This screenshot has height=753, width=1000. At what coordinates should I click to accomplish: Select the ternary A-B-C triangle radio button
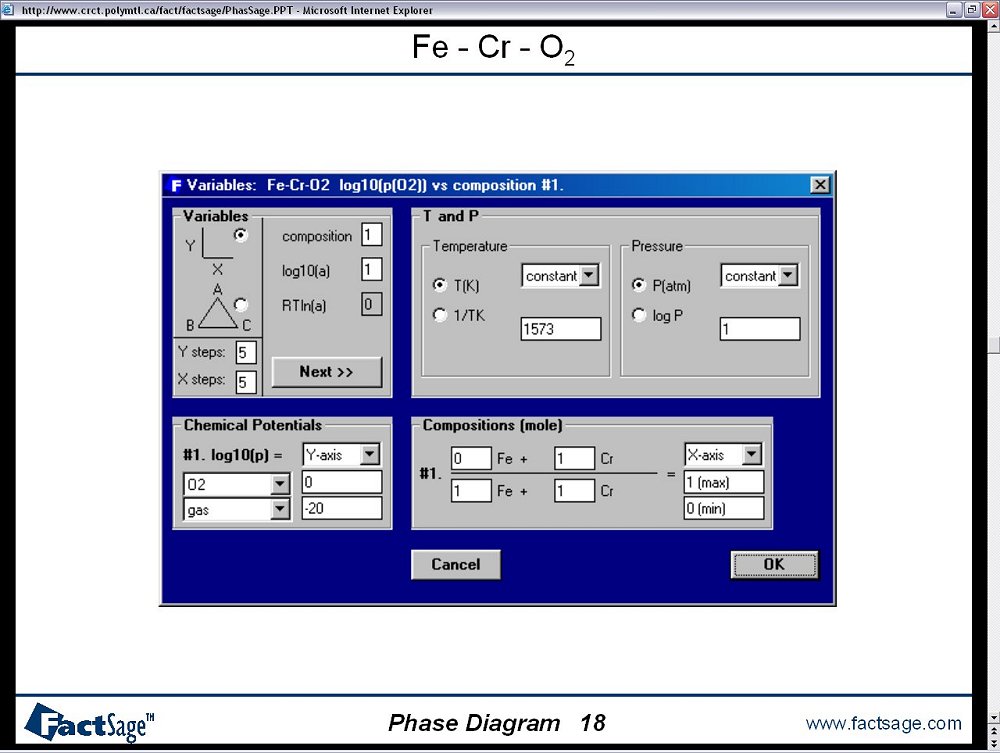pyautogui.click(x=241, y=304)
